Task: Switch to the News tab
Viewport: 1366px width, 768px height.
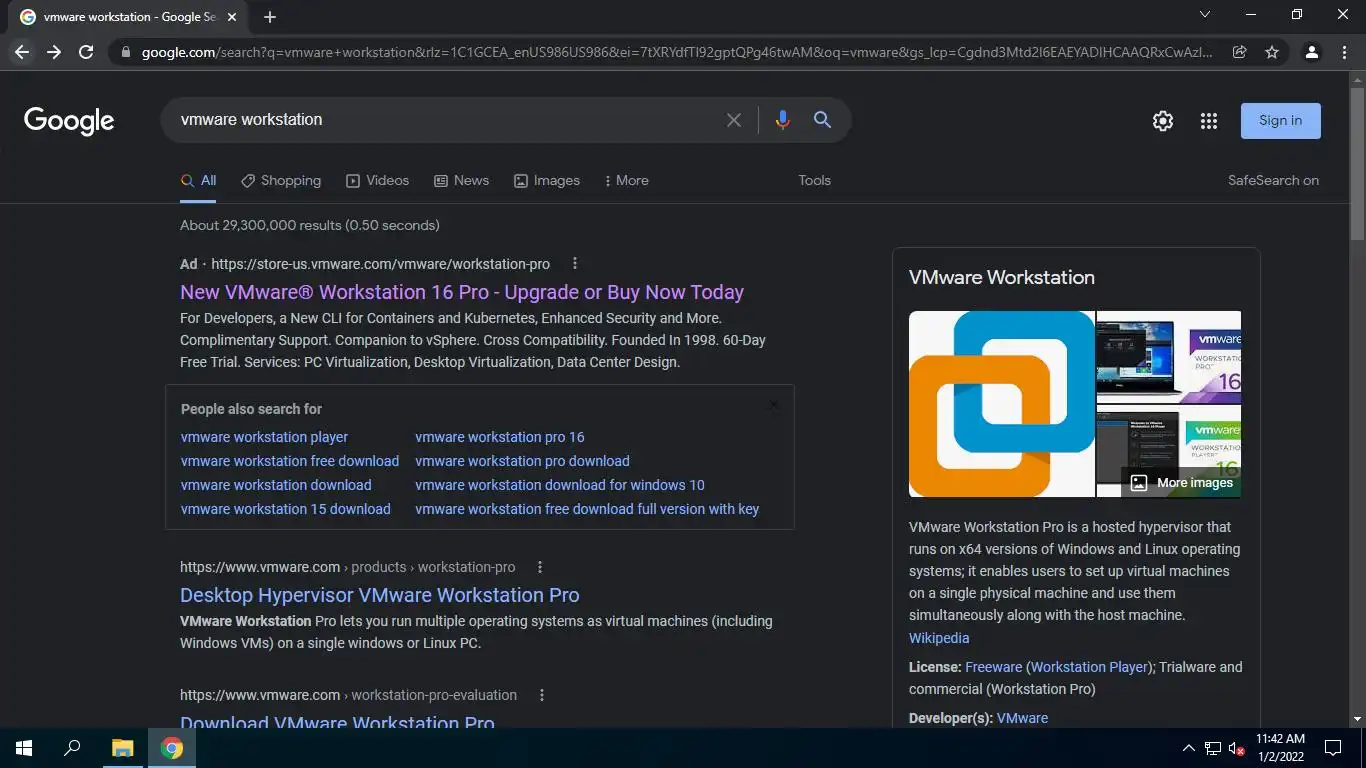Action: click(x=461, y=180)
